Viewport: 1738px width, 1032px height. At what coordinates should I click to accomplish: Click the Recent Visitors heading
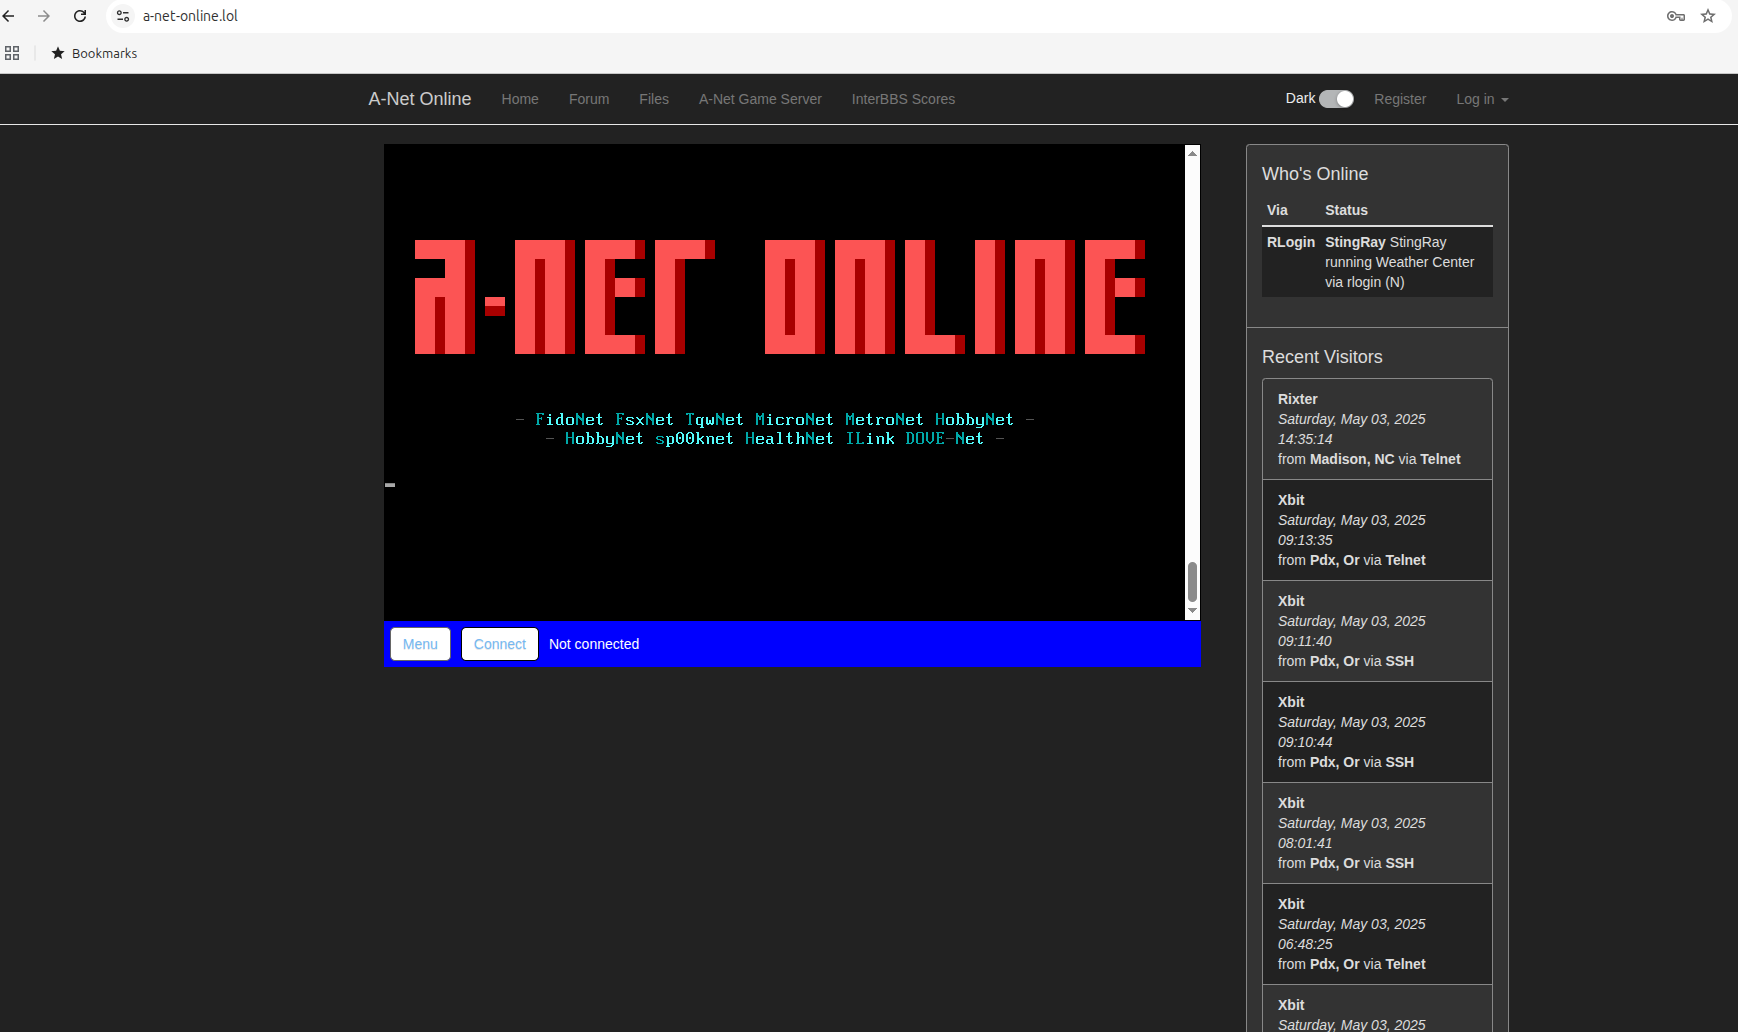pyautogui.click(x=1322, y=357)
